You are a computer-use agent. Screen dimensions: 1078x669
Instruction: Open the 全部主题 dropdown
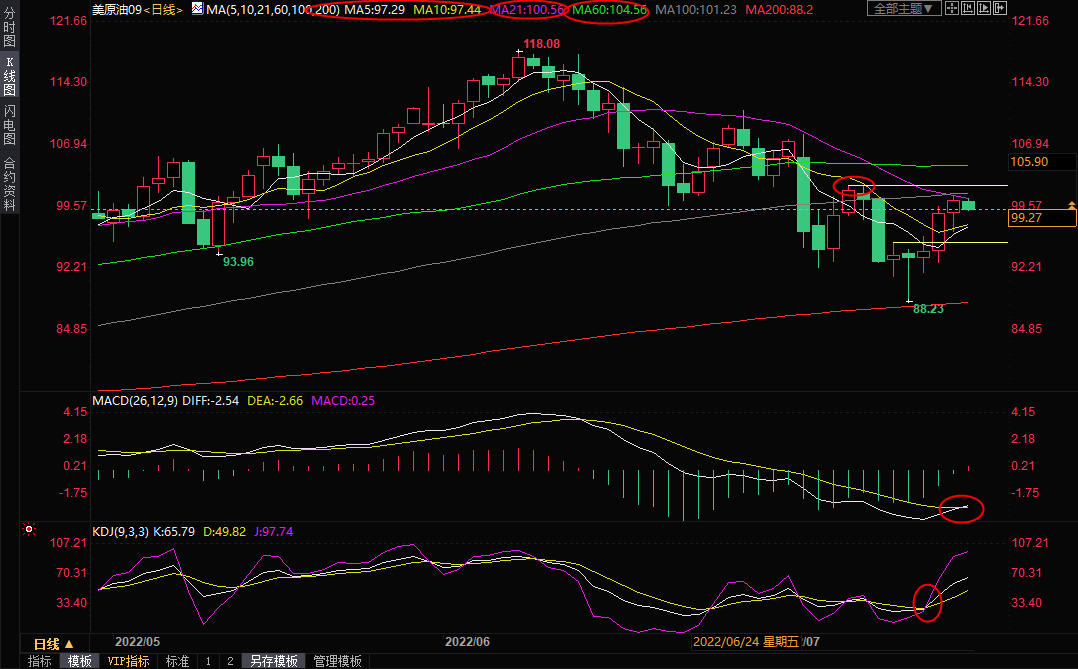[904, 9]
